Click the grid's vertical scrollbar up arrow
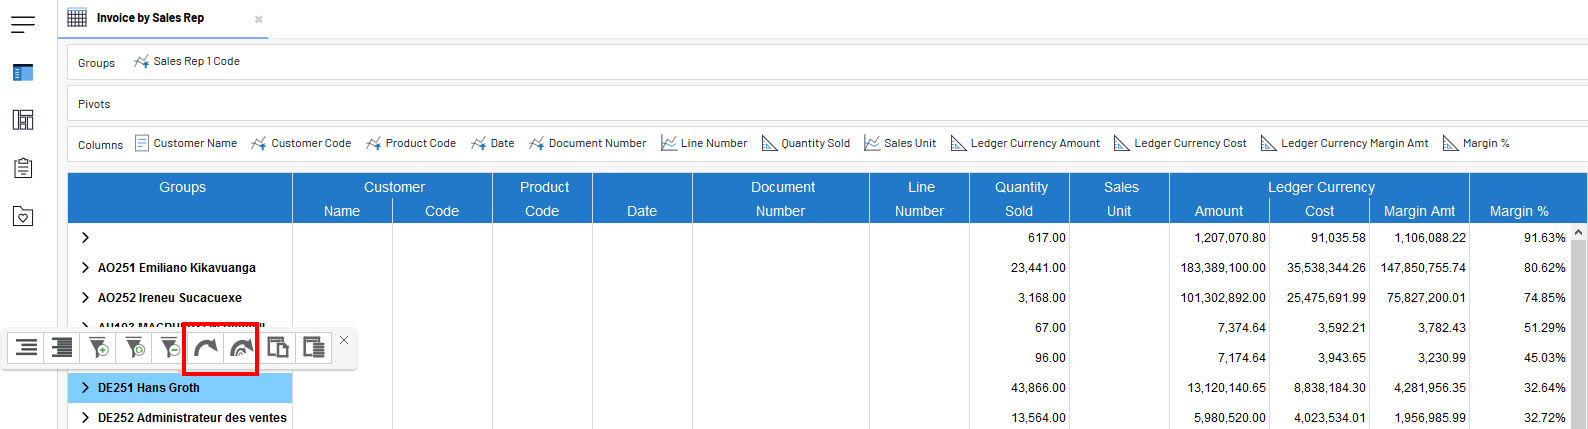The image size is (1588, 429). click(1579, 232)
